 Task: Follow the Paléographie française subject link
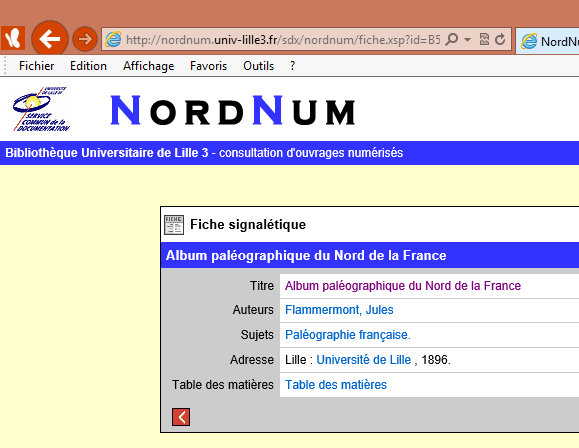click(347, 335)
